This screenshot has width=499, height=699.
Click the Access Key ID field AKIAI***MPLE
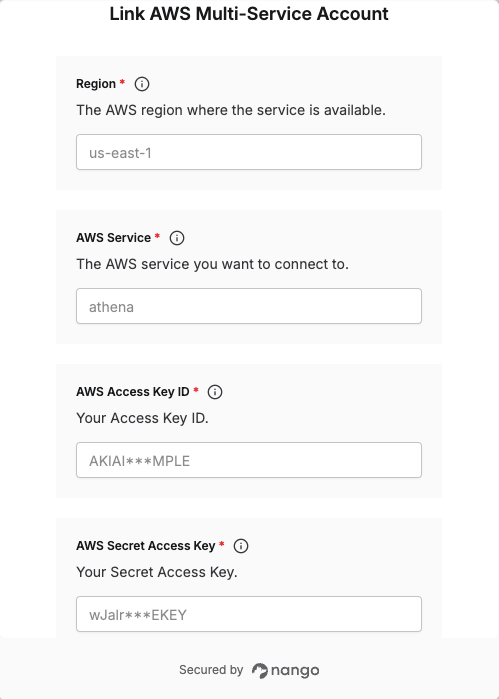[249, 460]
